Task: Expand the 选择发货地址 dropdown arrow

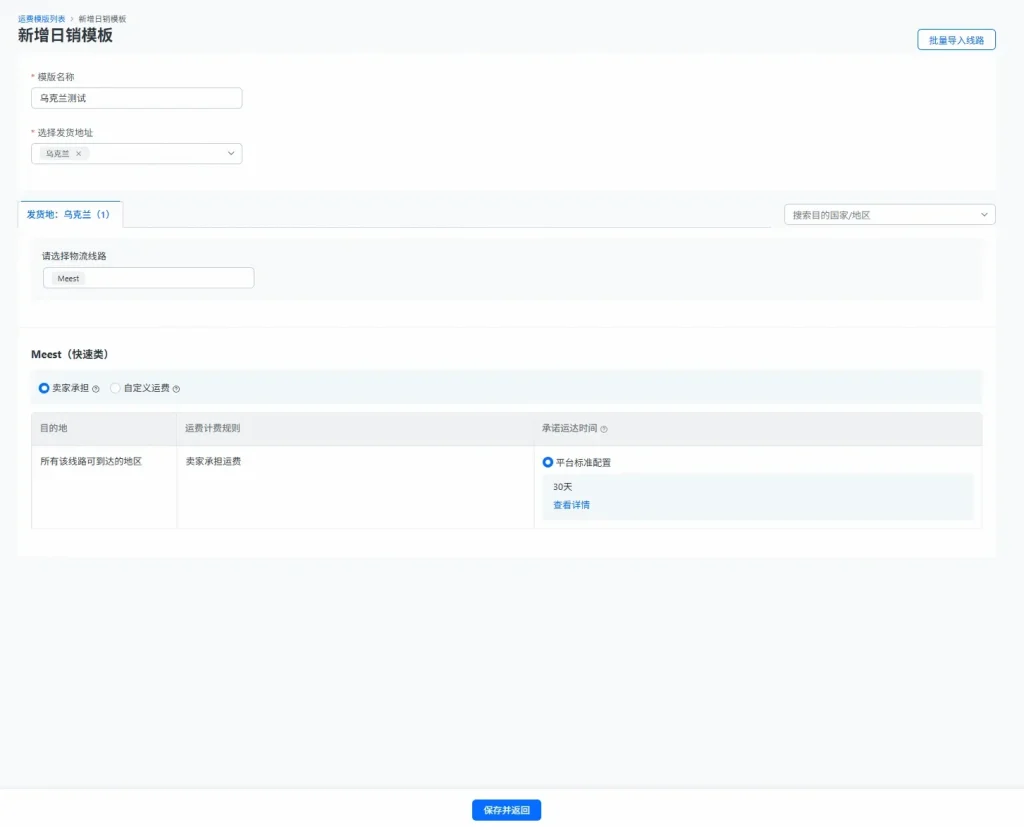Action: click(231, 154)
